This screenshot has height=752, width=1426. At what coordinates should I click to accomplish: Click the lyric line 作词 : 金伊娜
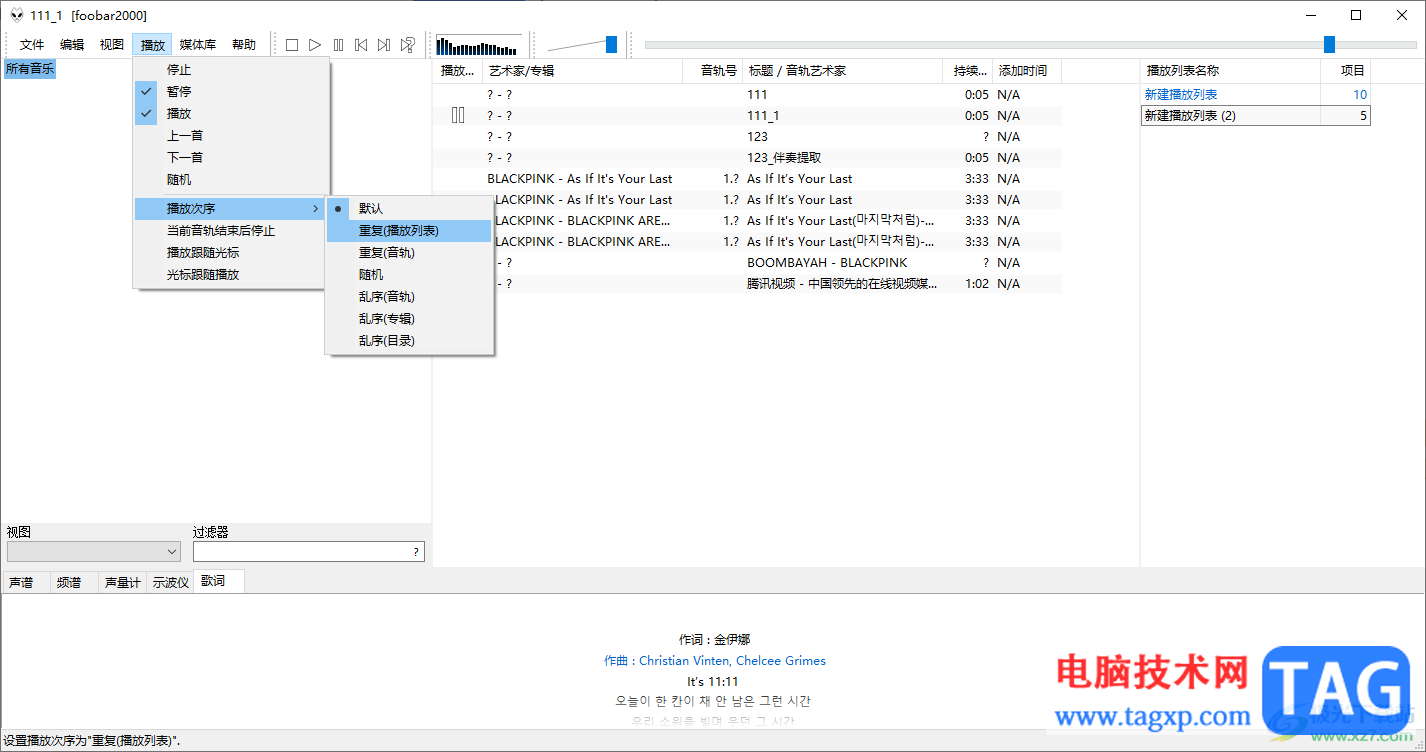point(714,640)
